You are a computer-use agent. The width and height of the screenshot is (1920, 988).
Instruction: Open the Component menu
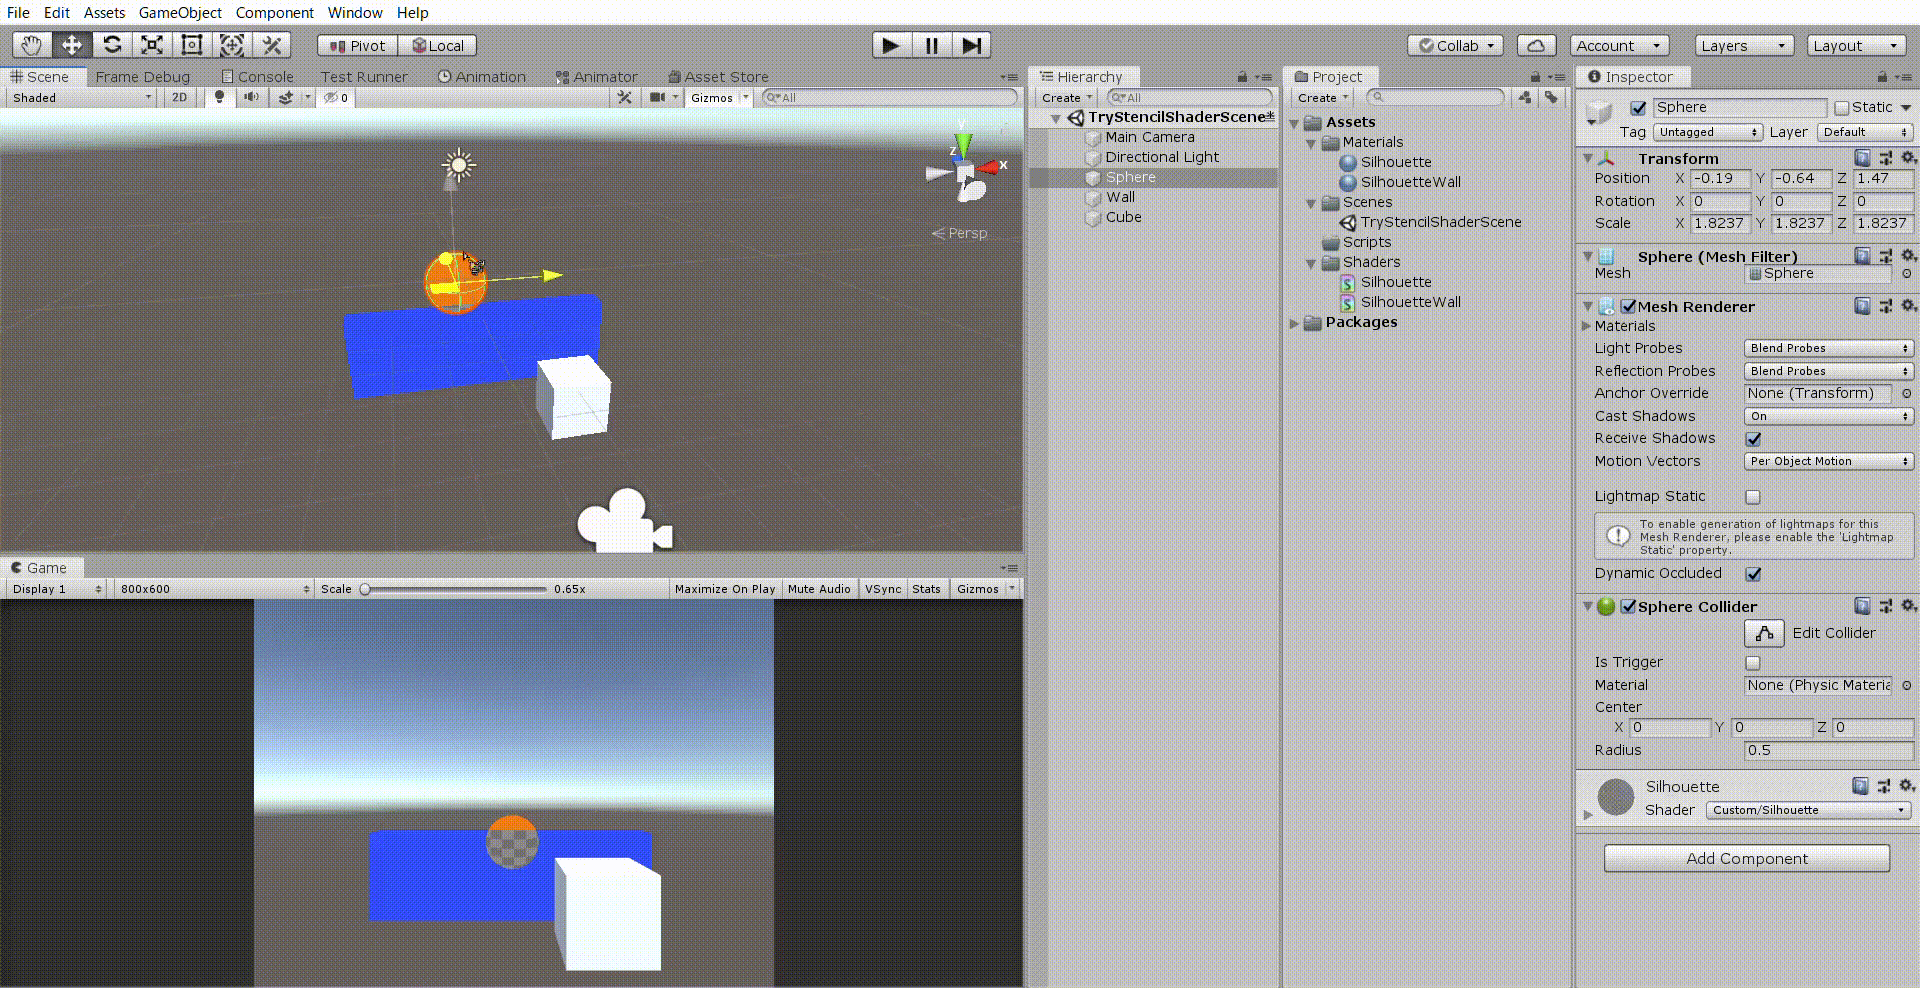(275, 13)
